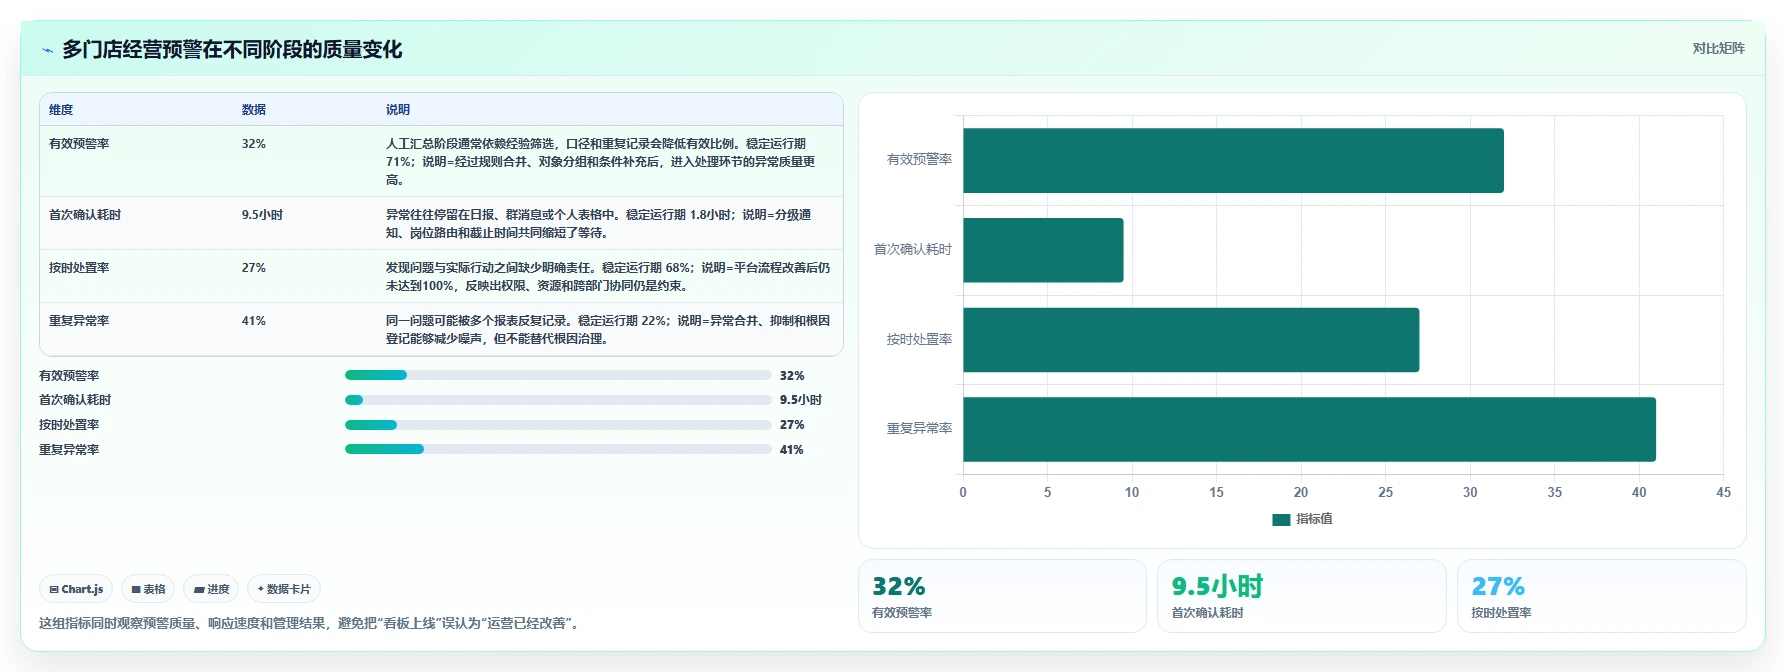The width and height of the screenshot is (1786, 672).
Task: Click the 9.5小时 value in the table
Action: point(262,215)
